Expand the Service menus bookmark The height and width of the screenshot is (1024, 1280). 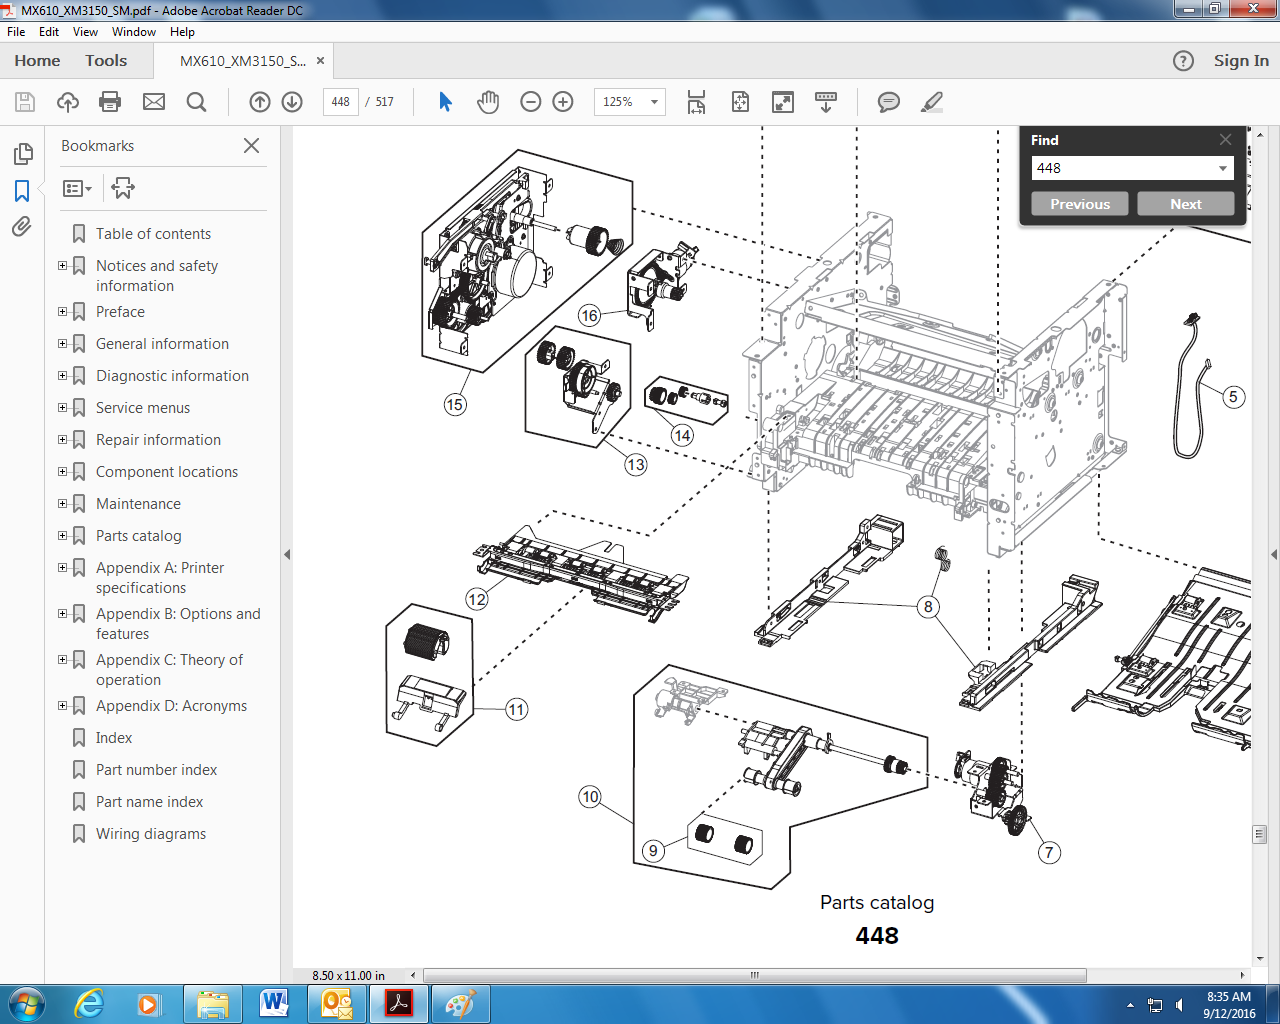click(62, 407)
